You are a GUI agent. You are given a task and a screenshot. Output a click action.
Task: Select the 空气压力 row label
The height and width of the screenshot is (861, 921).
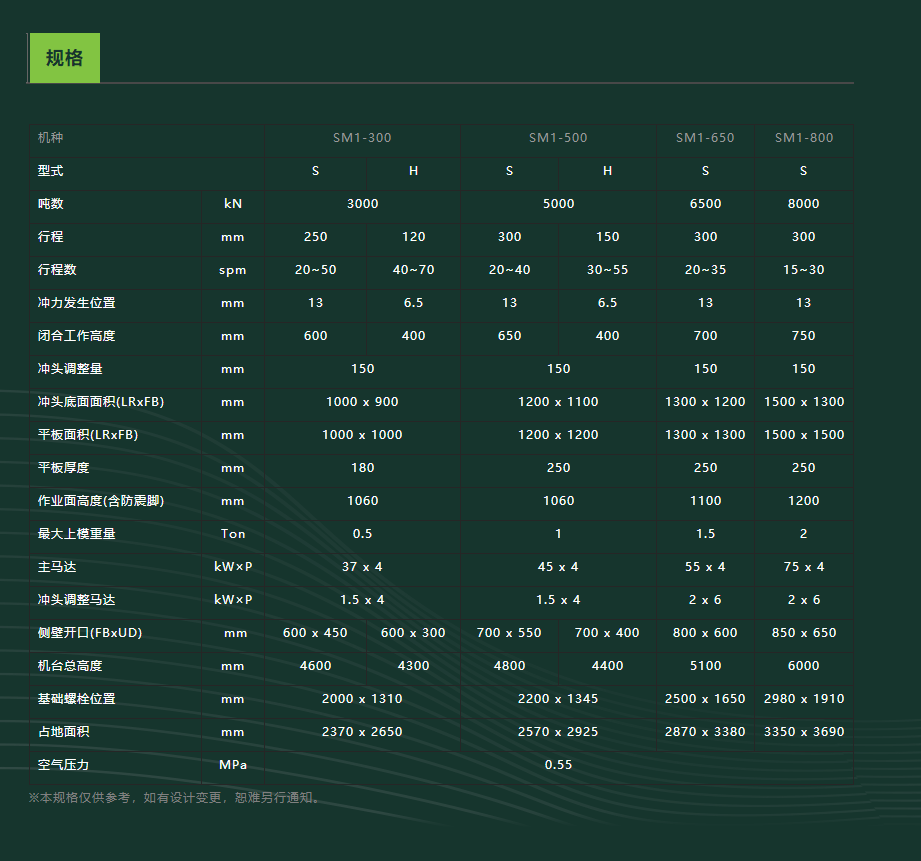tap(64, 765)
